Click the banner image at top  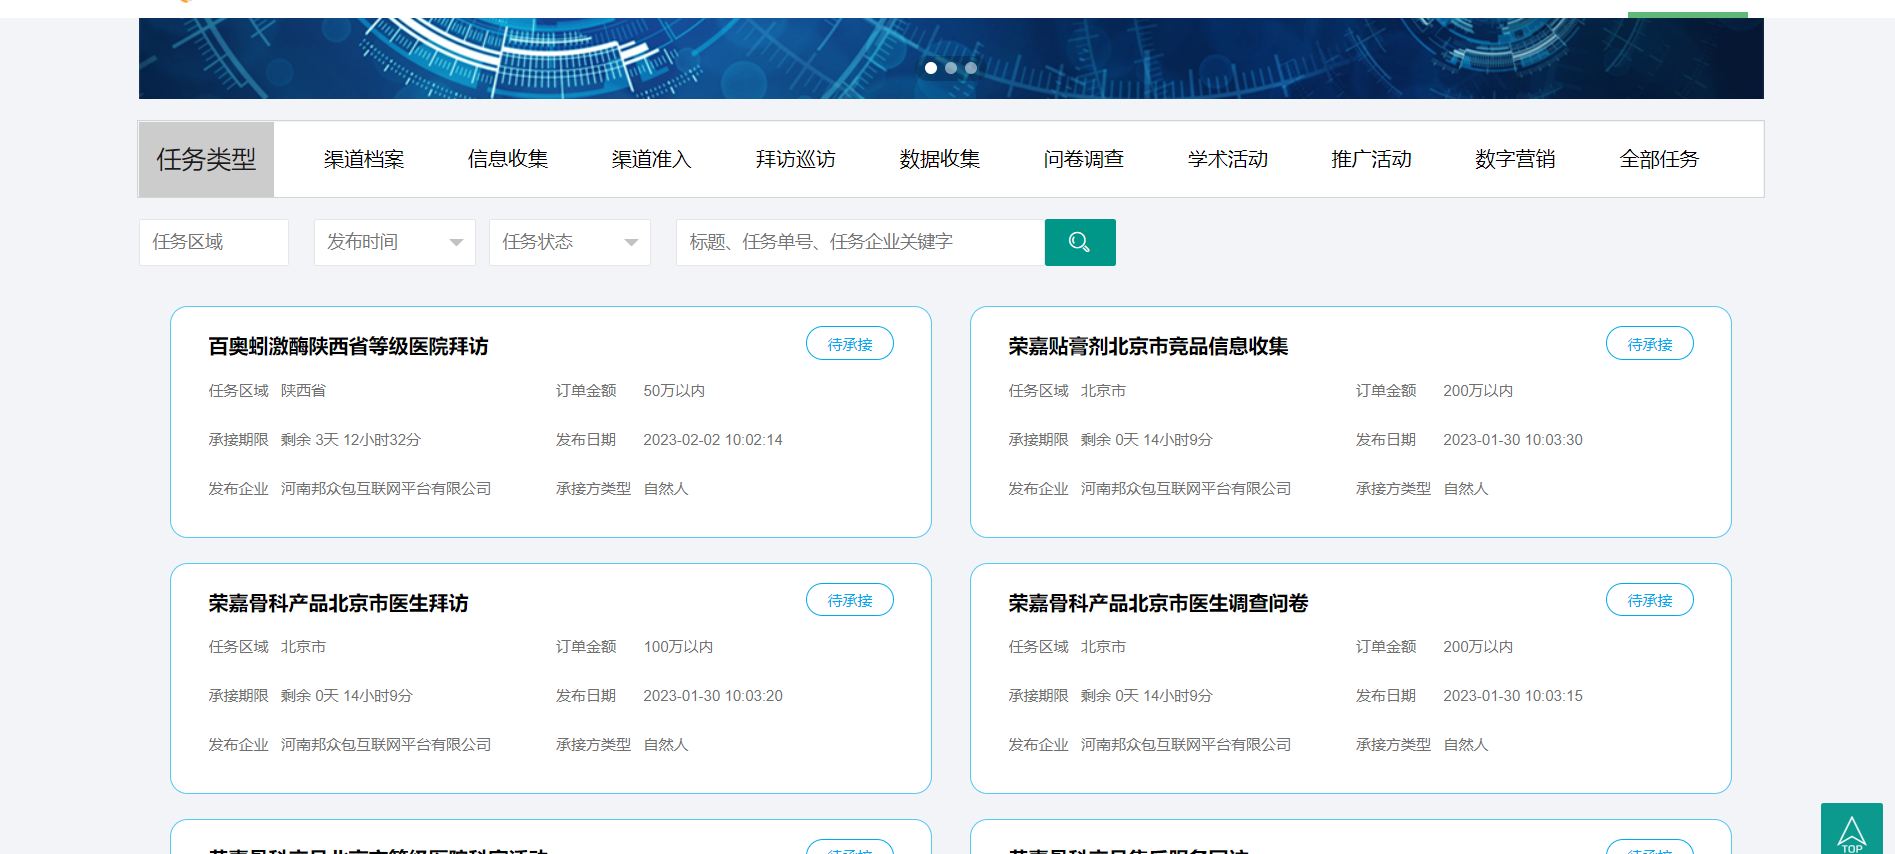[x=951, y=58]
